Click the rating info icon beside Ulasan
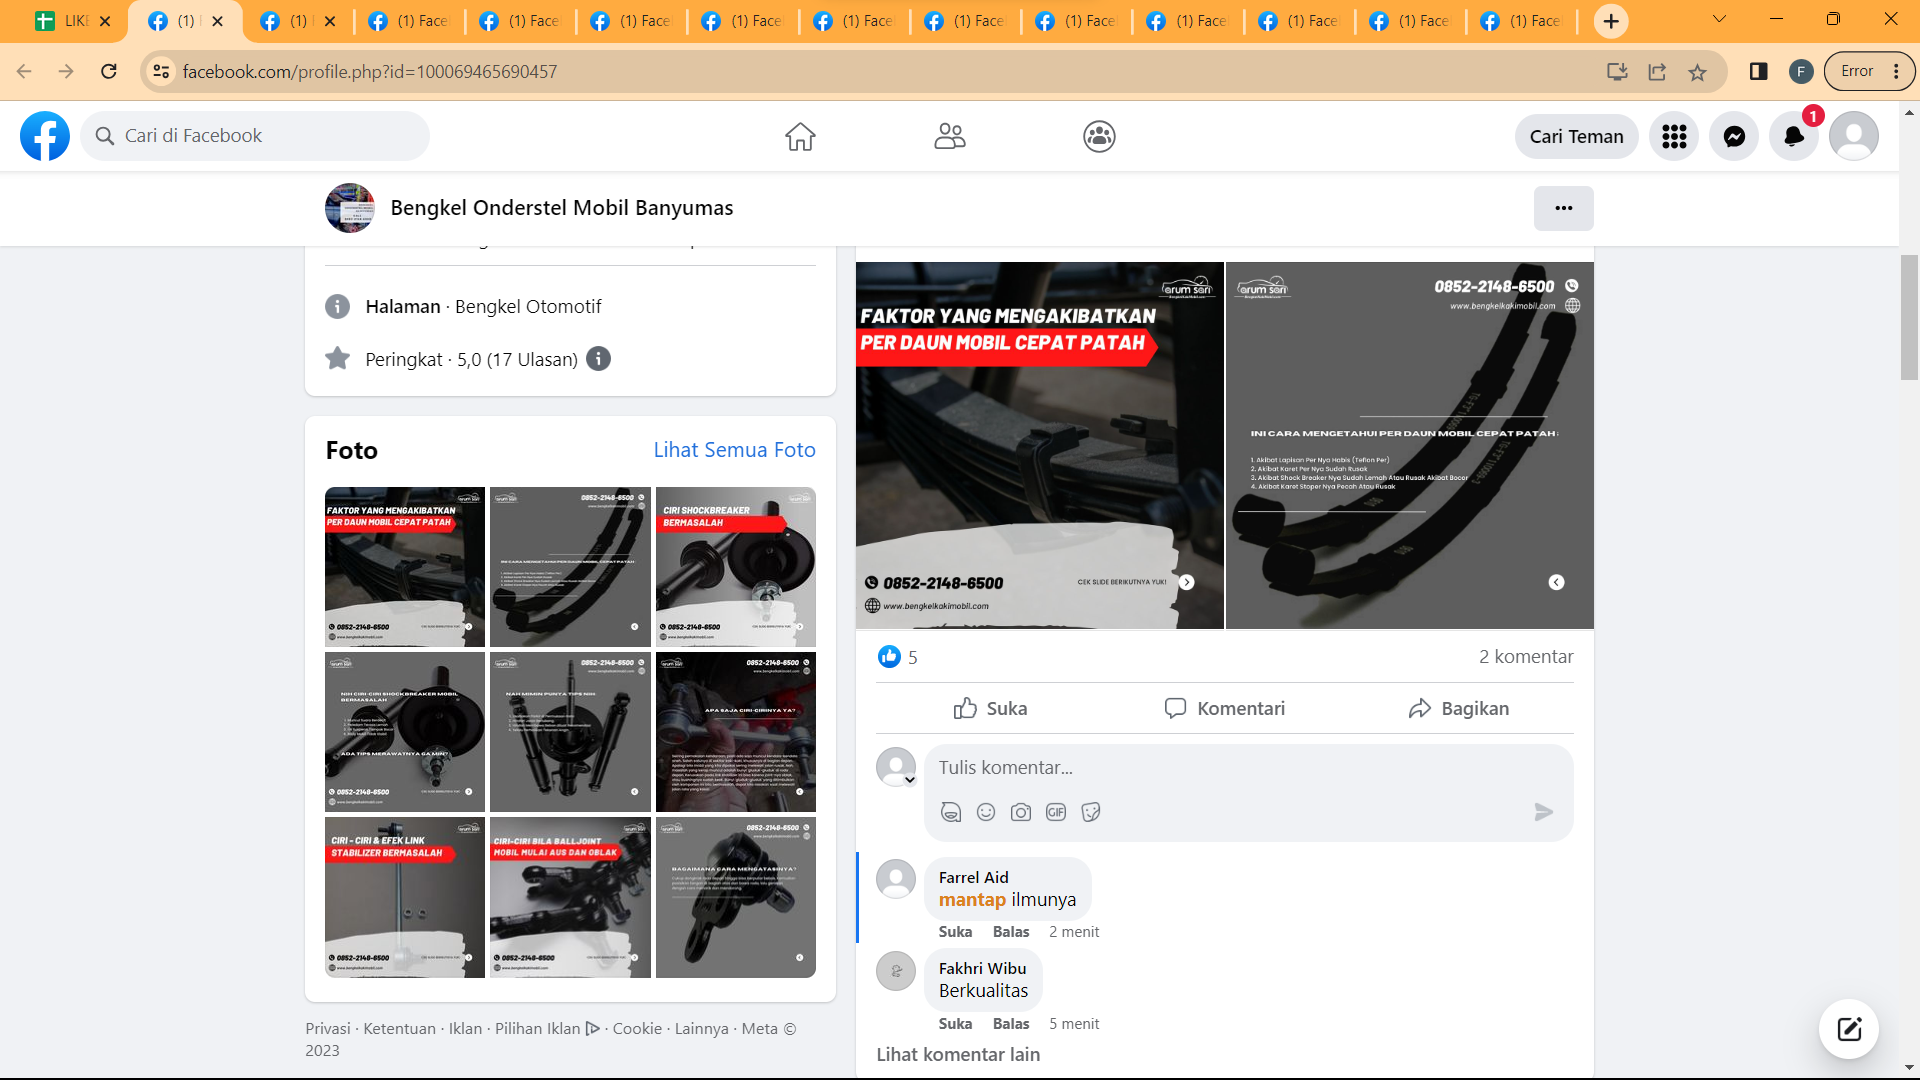 (598, 359)
